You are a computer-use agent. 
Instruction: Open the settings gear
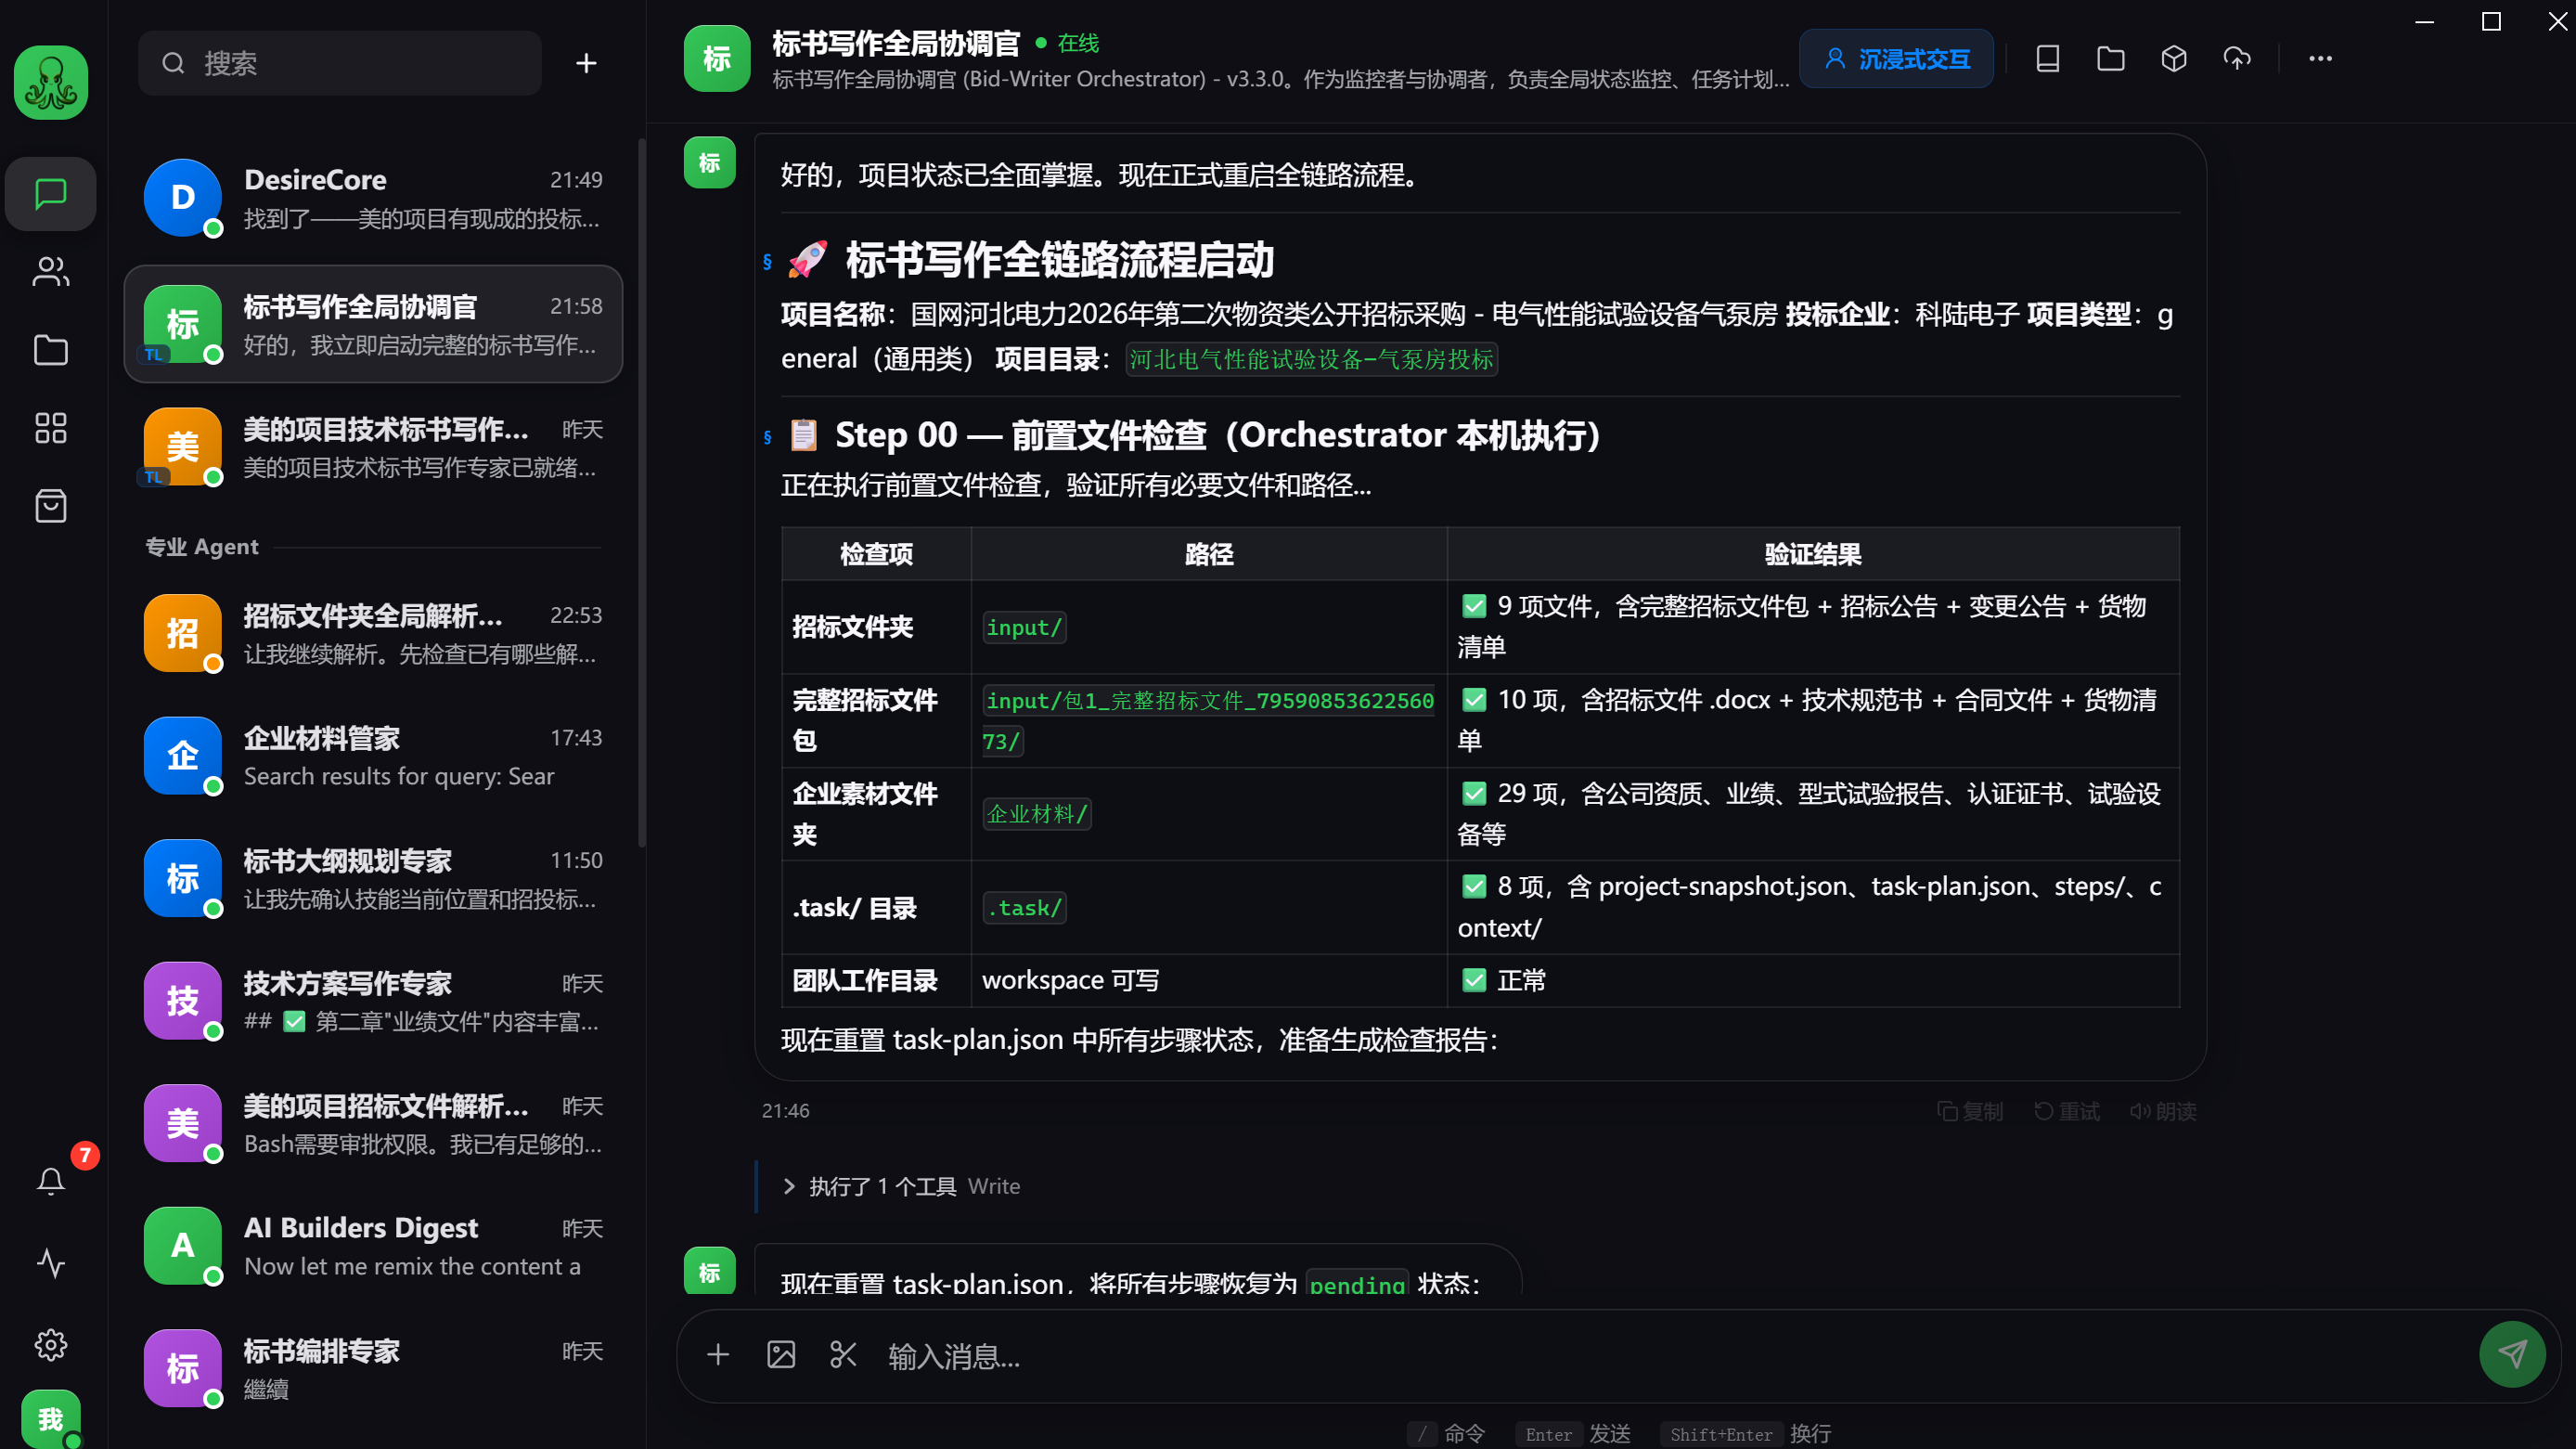tap(49, 1345)
